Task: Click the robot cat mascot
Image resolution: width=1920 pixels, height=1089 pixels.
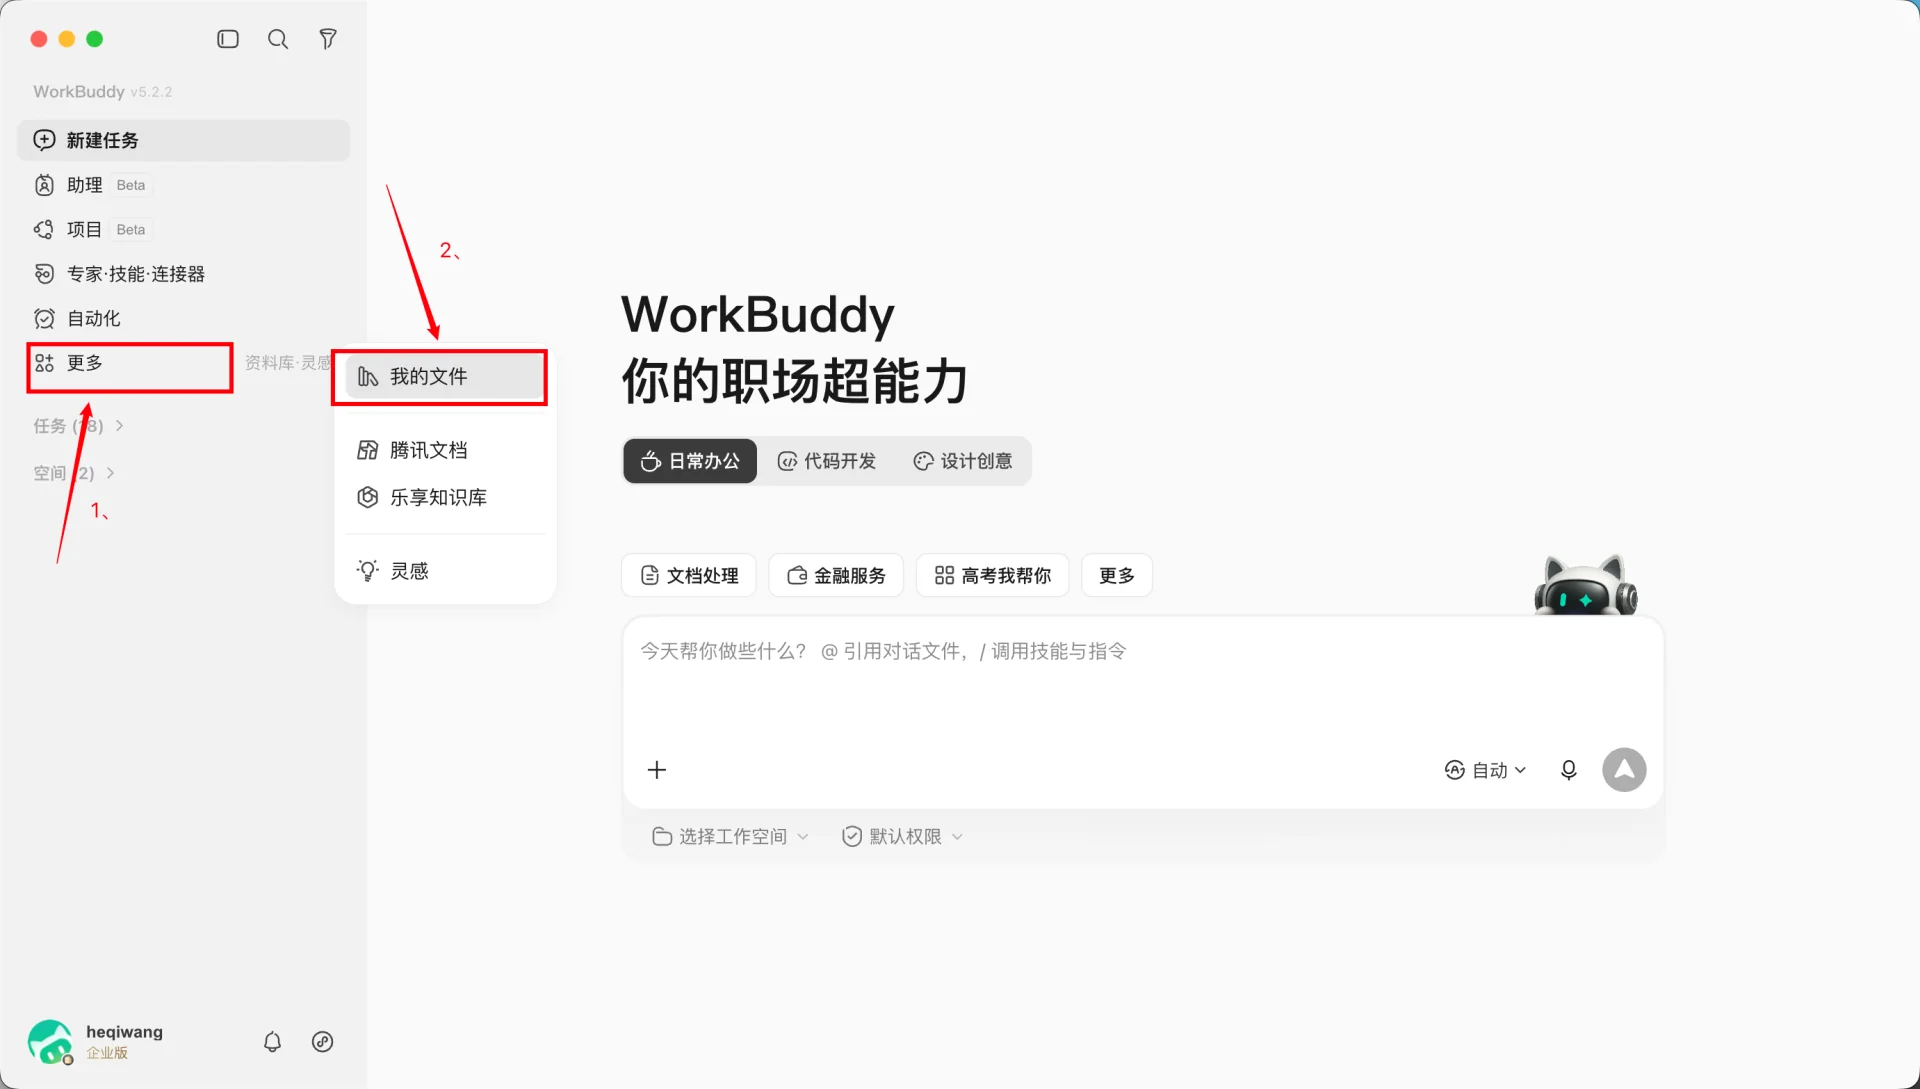Action: coord(1585,585)
